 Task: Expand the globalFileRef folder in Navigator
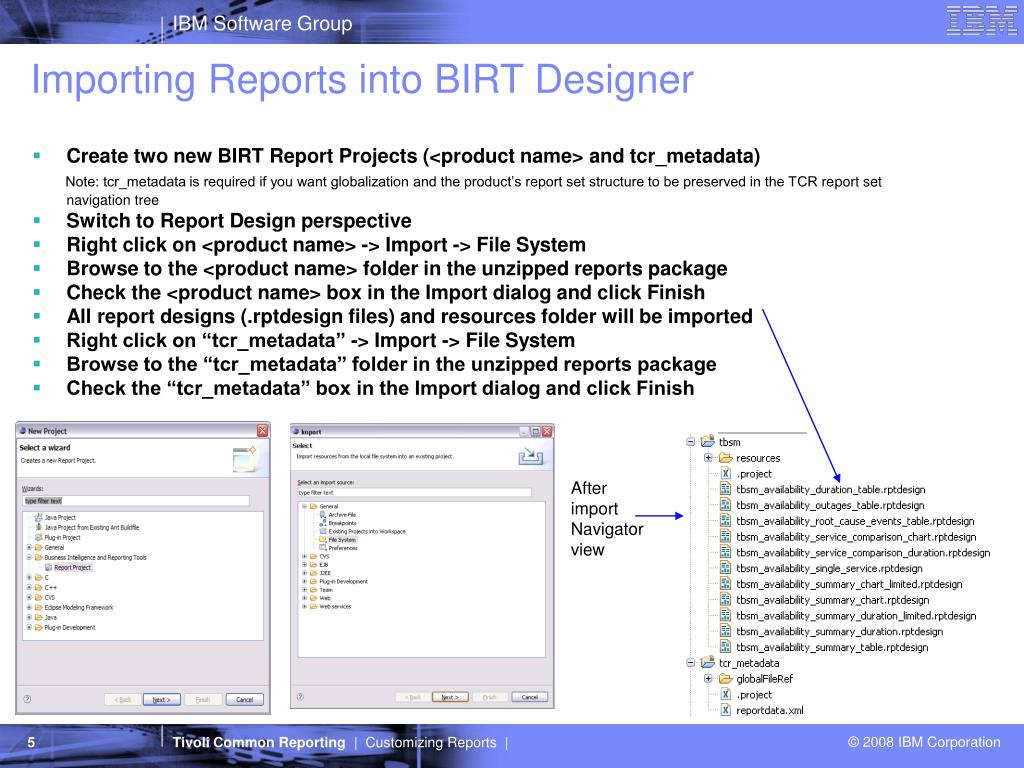pyautogui.click(x=708, y=679)
